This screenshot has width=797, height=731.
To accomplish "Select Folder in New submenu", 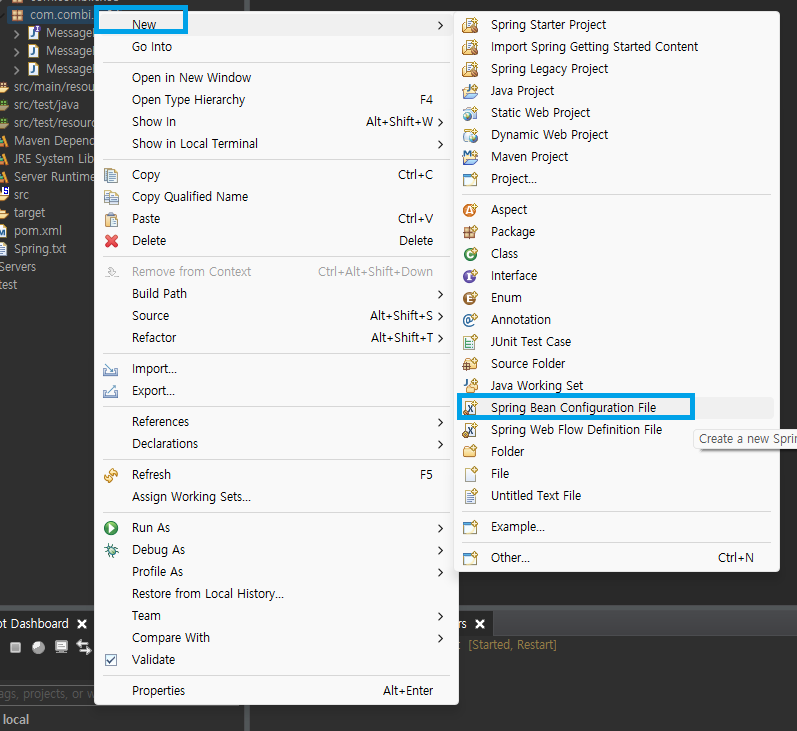I will 618,452.
